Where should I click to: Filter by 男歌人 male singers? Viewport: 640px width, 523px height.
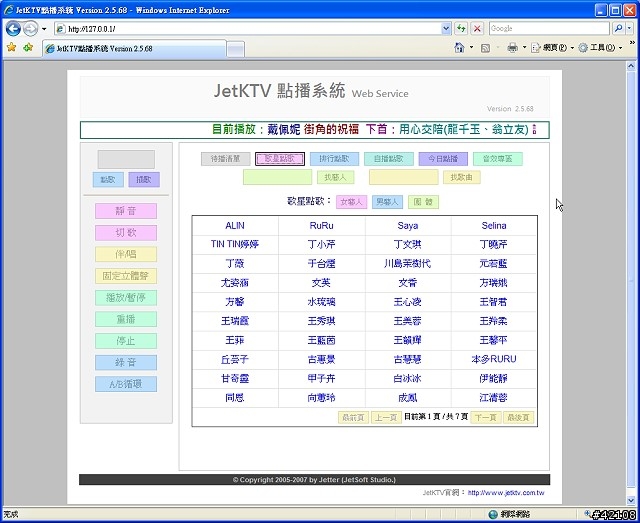387,202
